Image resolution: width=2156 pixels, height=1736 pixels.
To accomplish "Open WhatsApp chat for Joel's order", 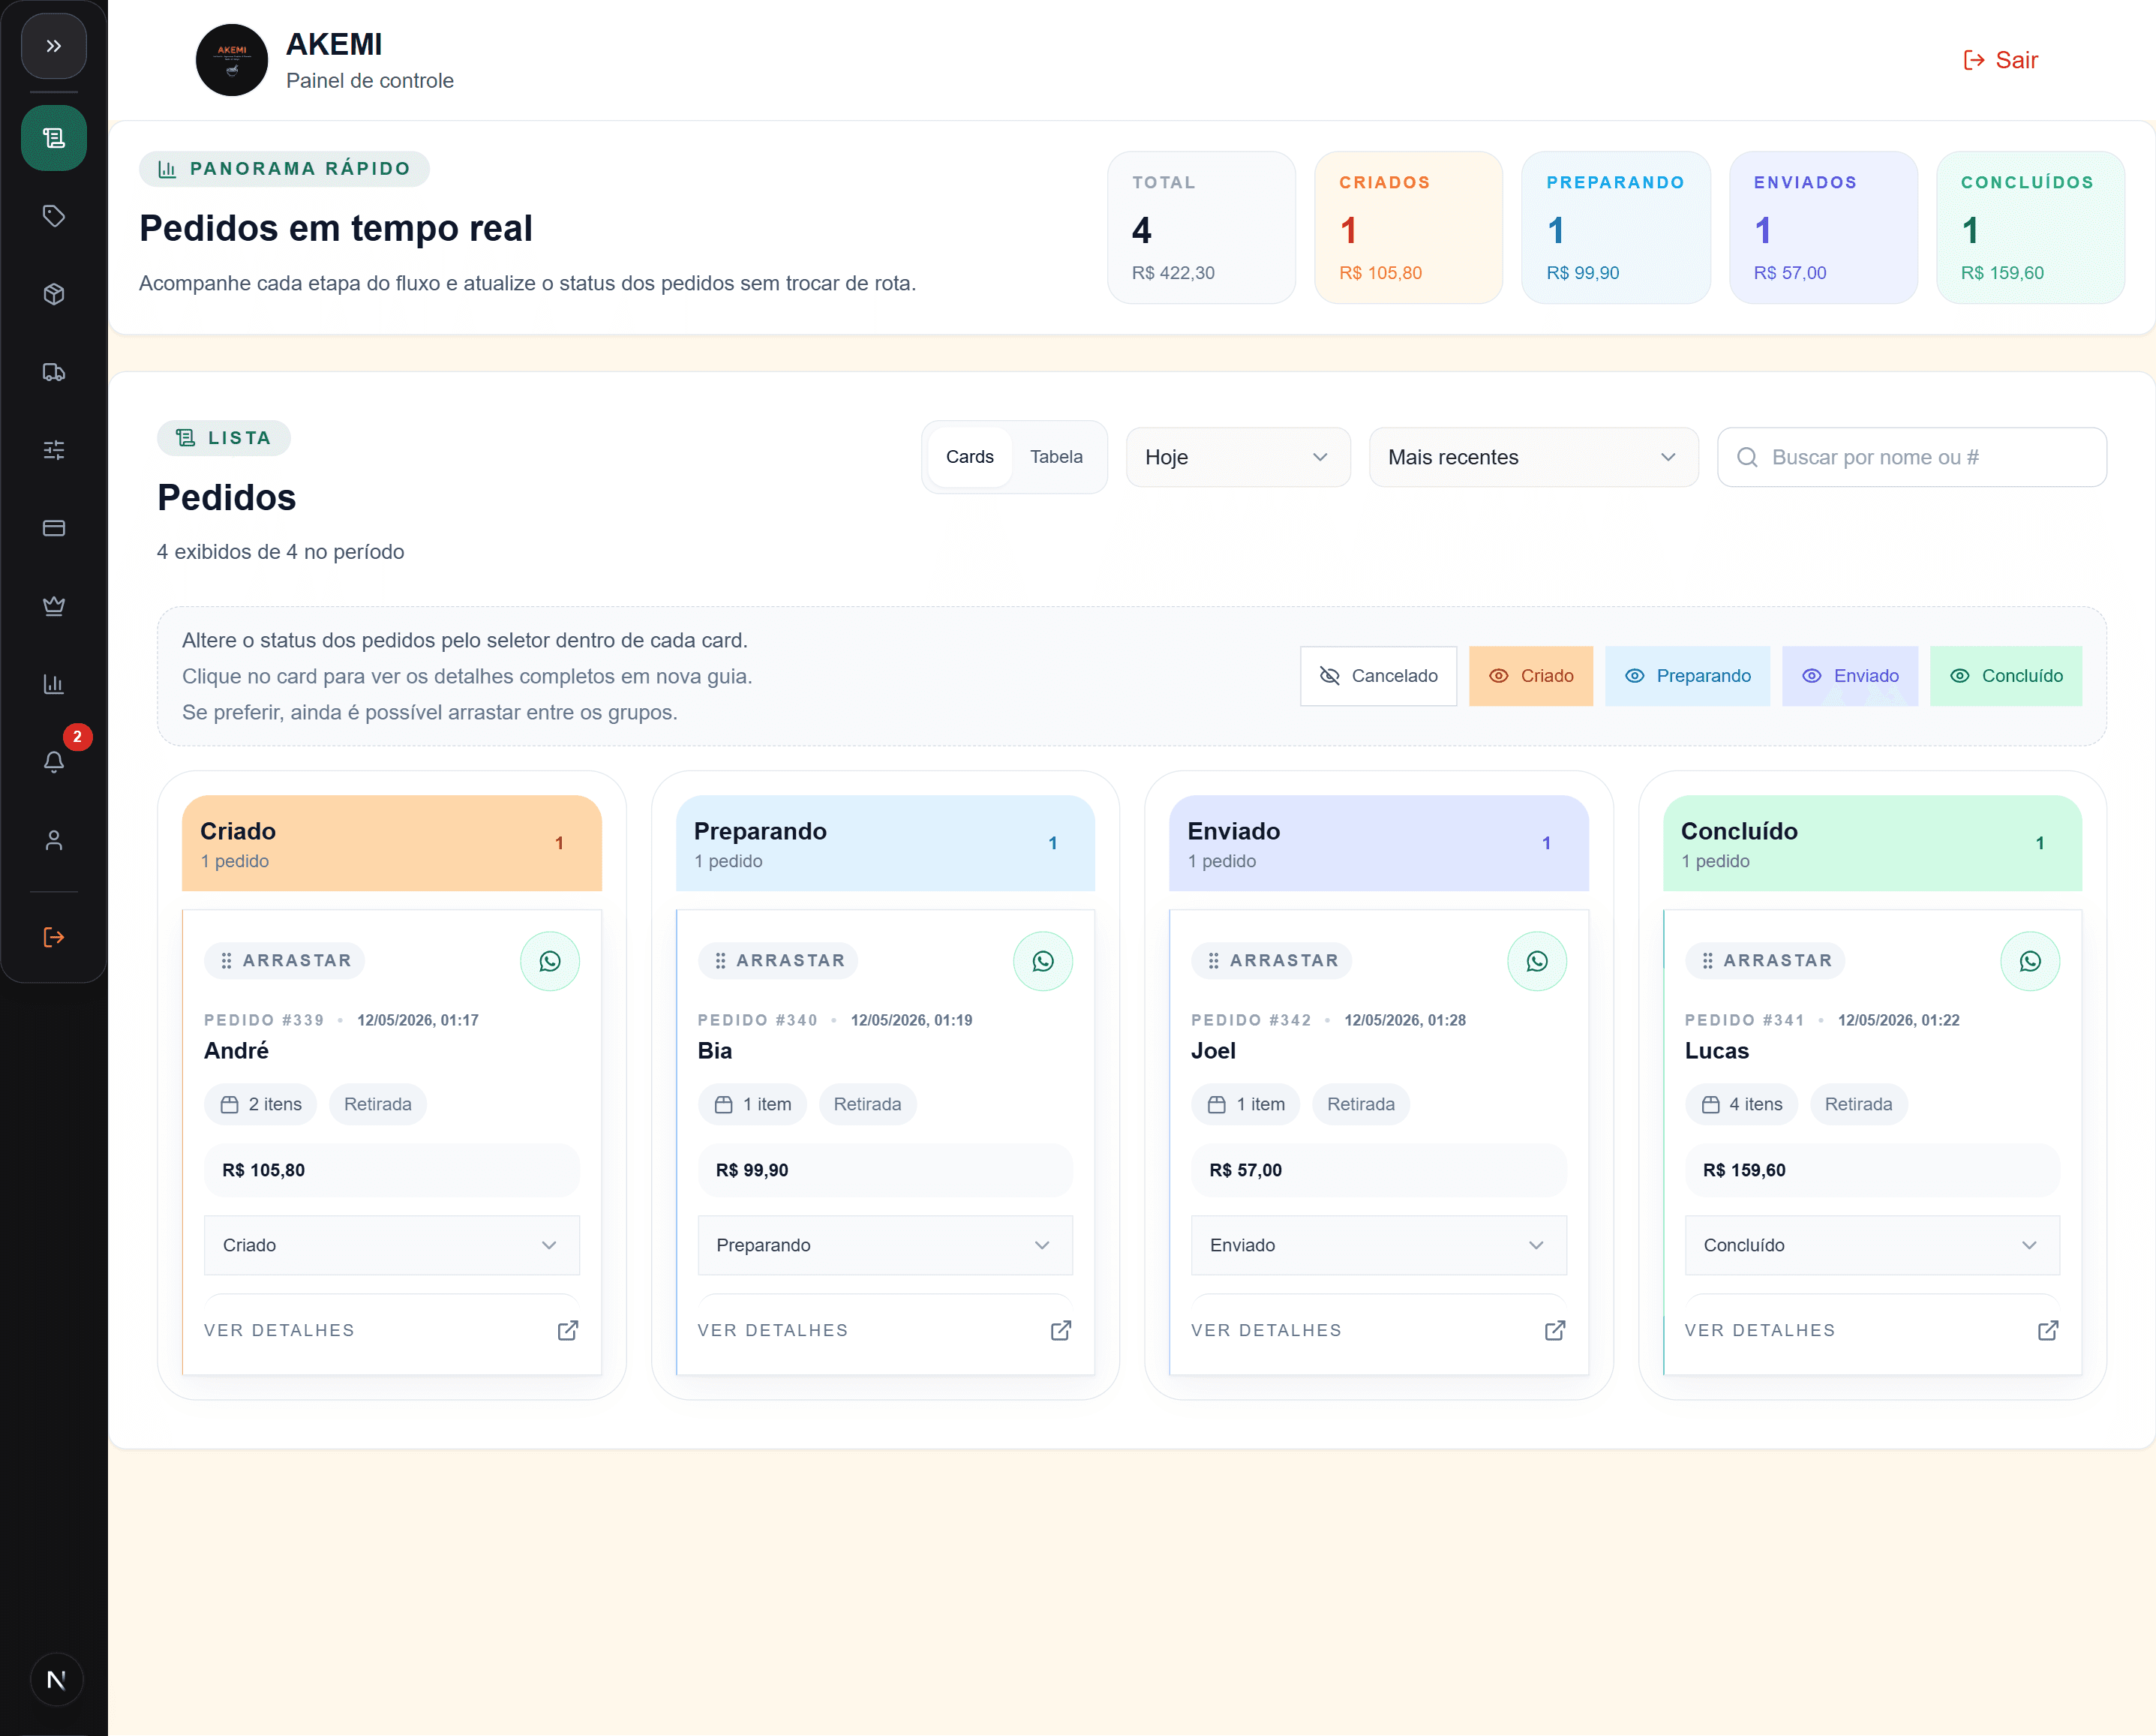I will (x=1537, y=961).
